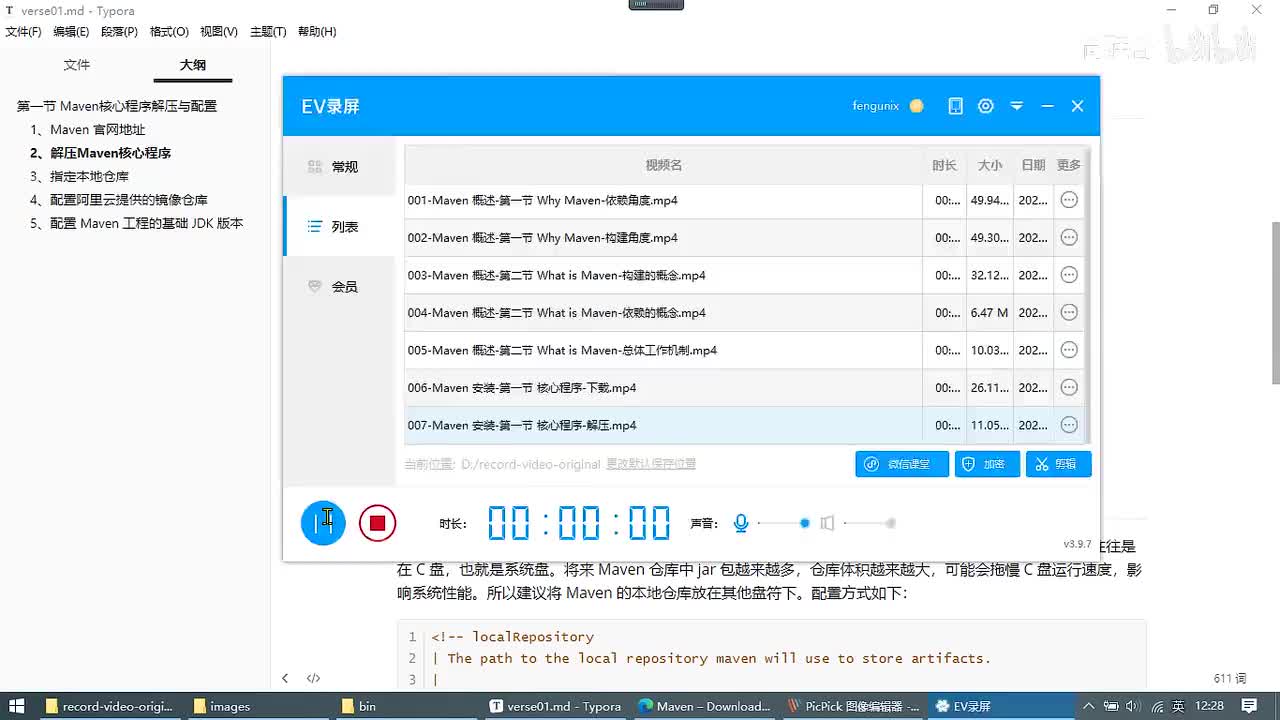The width and height of the screenshot is (1280, 720).
Task: Open more options for 002-Maven video
Action: click(1069, 238)
